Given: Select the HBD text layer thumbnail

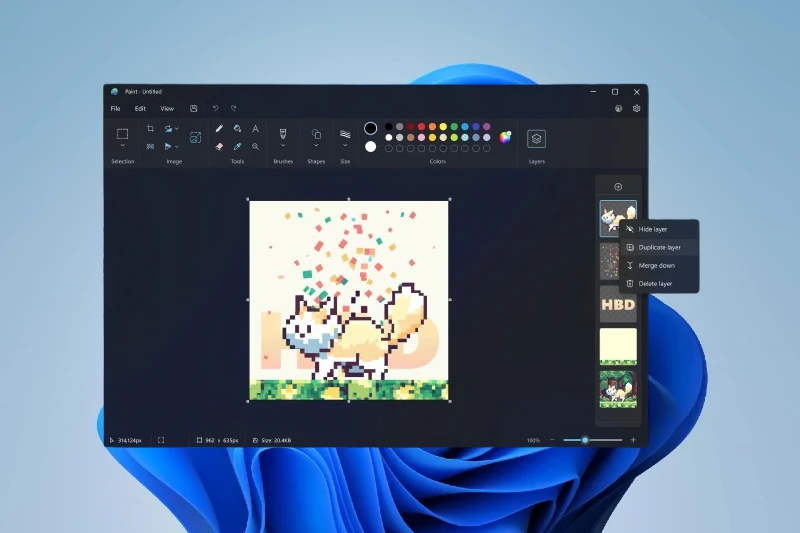Looking at the screenshot, I should 618,304.
